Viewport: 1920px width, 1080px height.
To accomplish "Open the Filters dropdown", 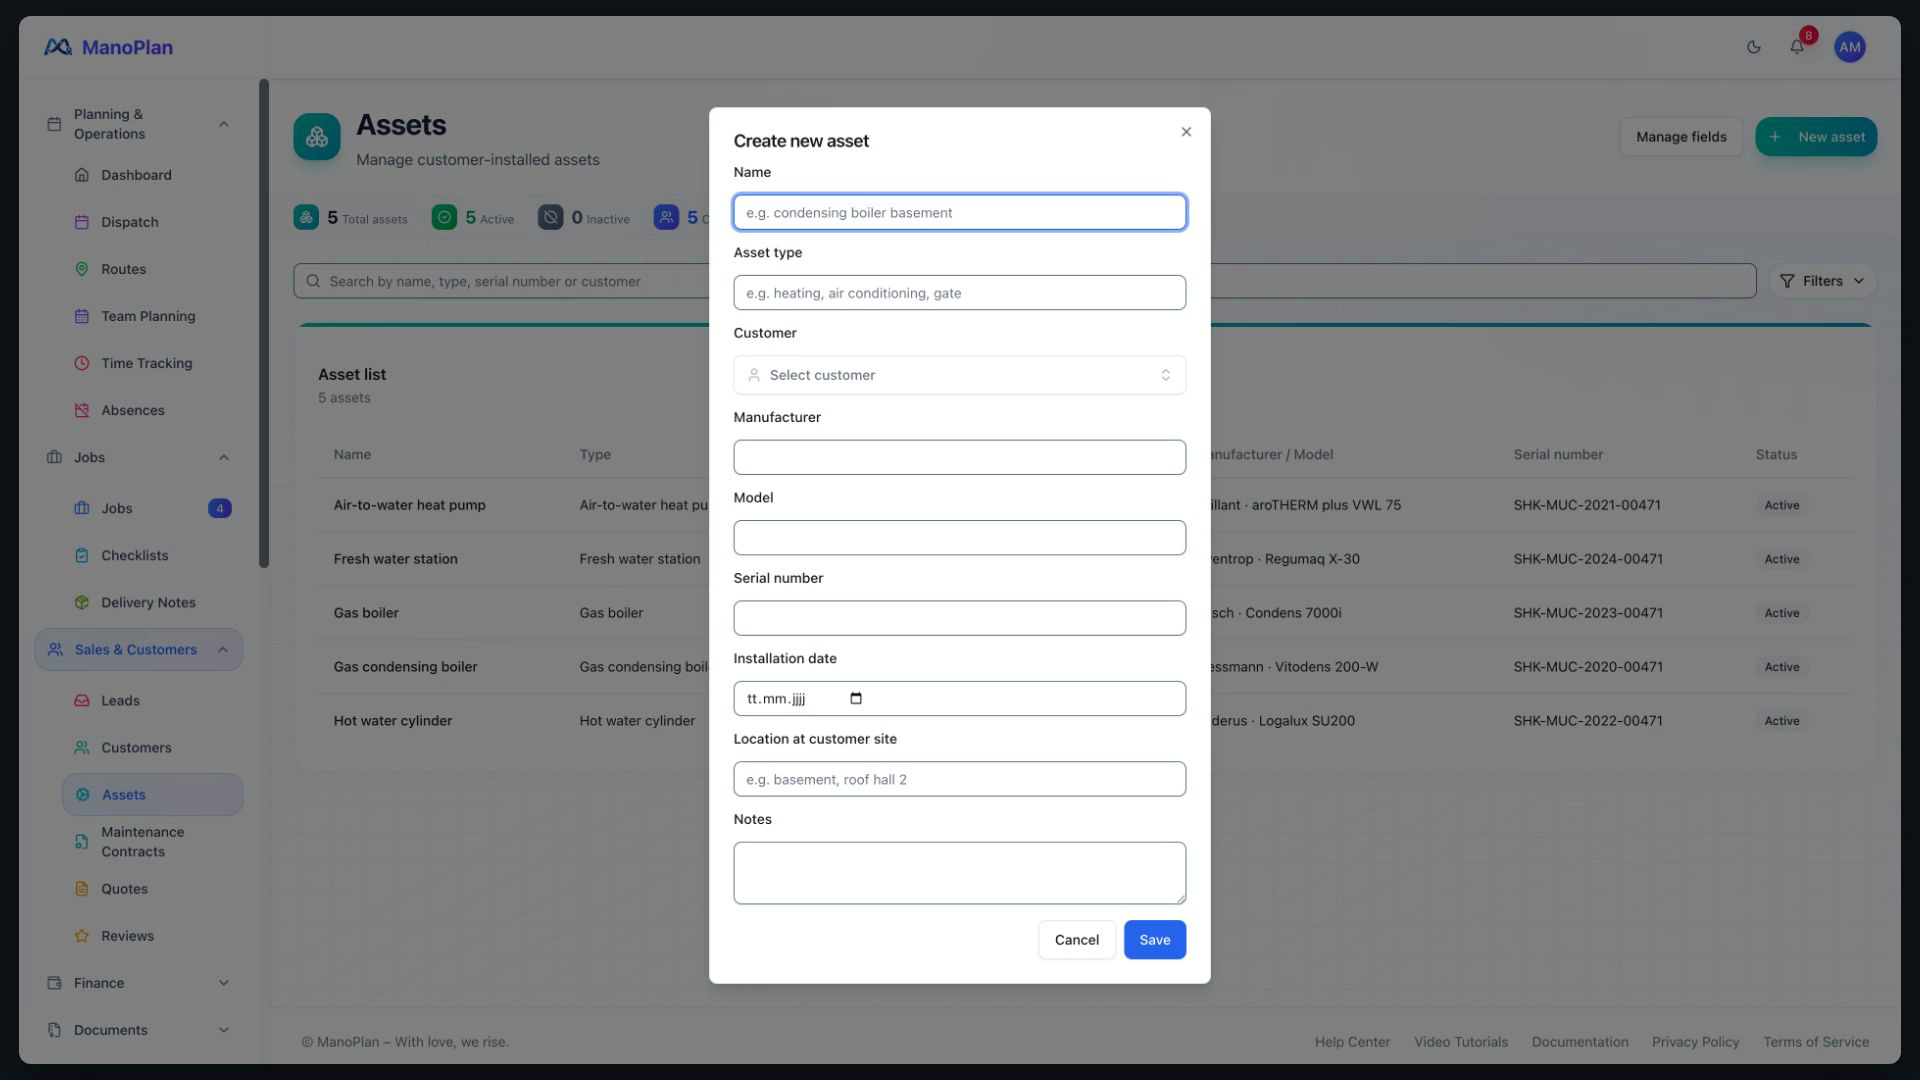I will tap(1822, 281).
